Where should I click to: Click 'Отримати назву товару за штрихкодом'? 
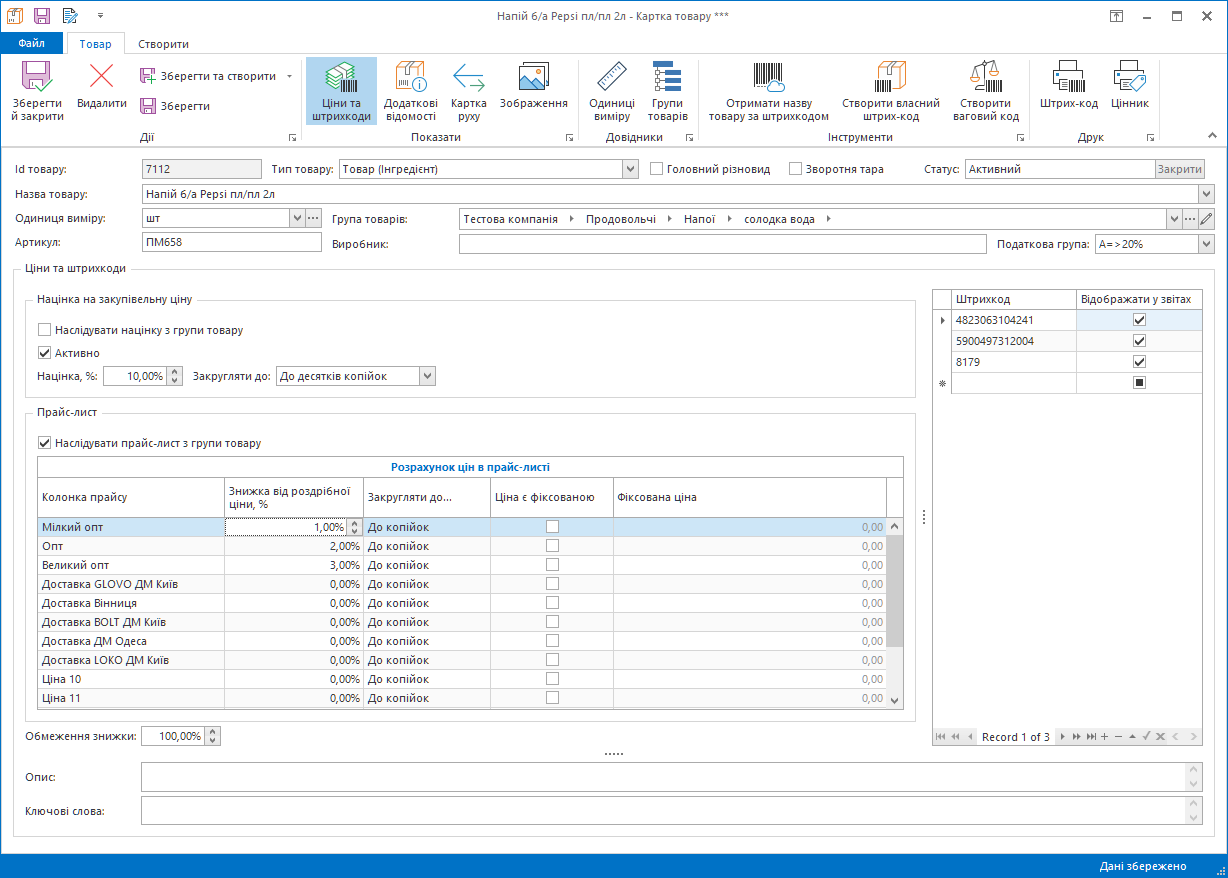tap(768, 90)
